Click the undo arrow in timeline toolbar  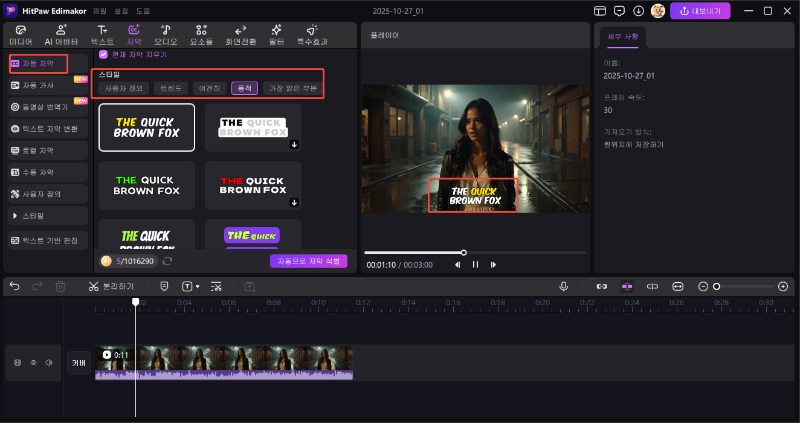click(x=14, y=286)
